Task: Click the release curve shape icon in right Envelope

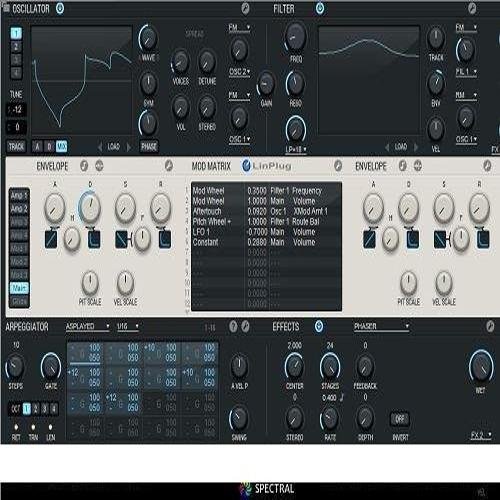Action: pyautogui.click(x=483, y=239)
